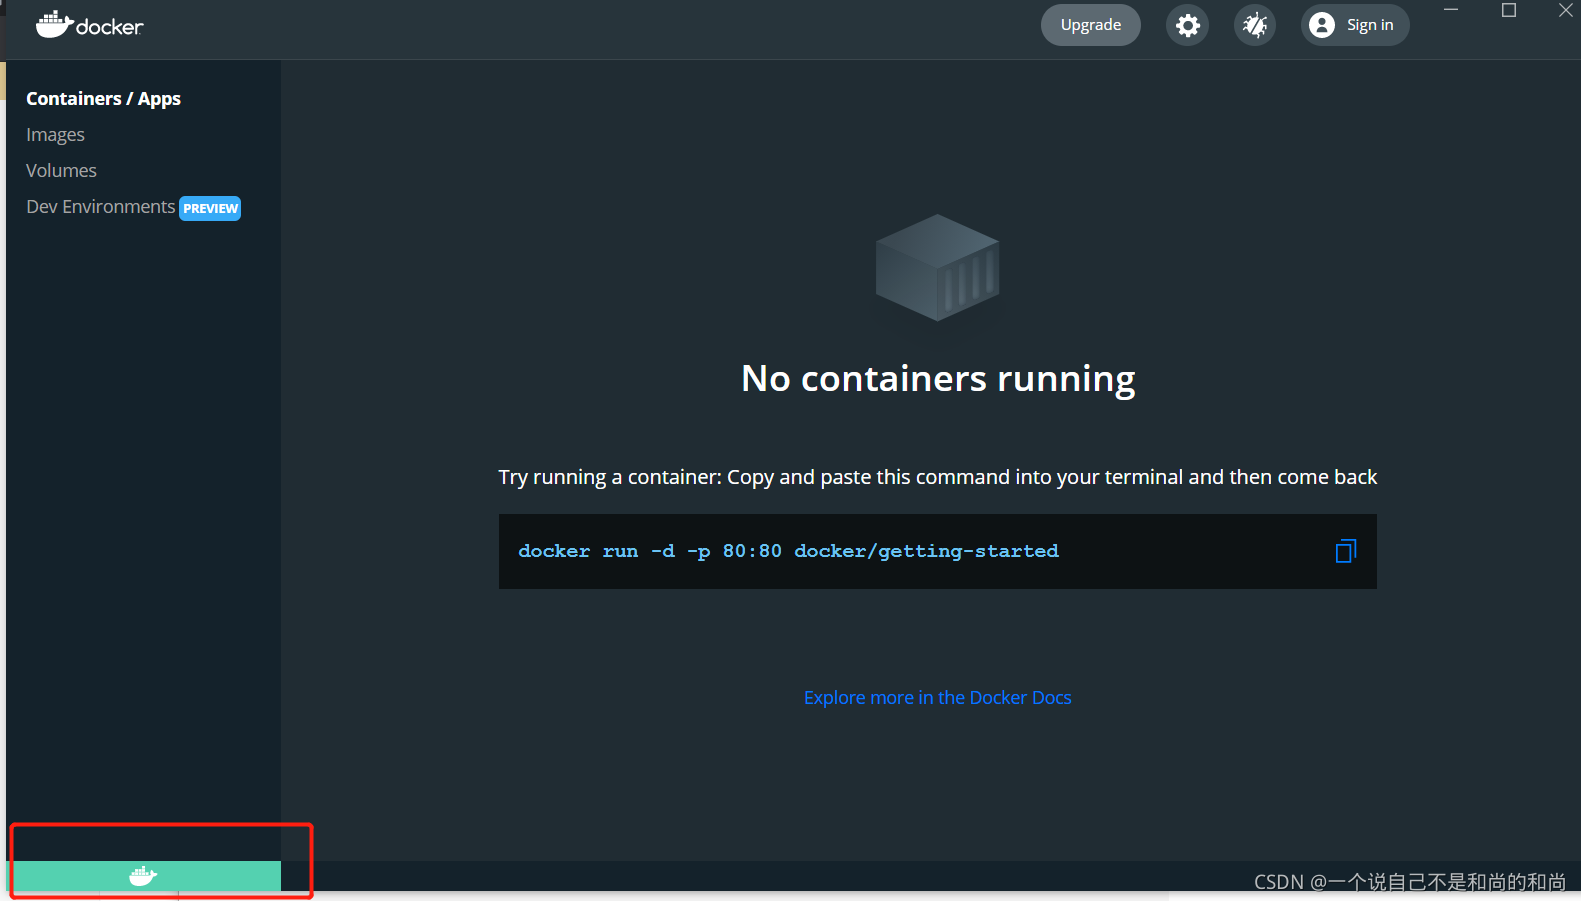Image resolution: width=1581 pixels, height=901 pixels.
Task: Click the Sign in button
Action: (1355, 25)
